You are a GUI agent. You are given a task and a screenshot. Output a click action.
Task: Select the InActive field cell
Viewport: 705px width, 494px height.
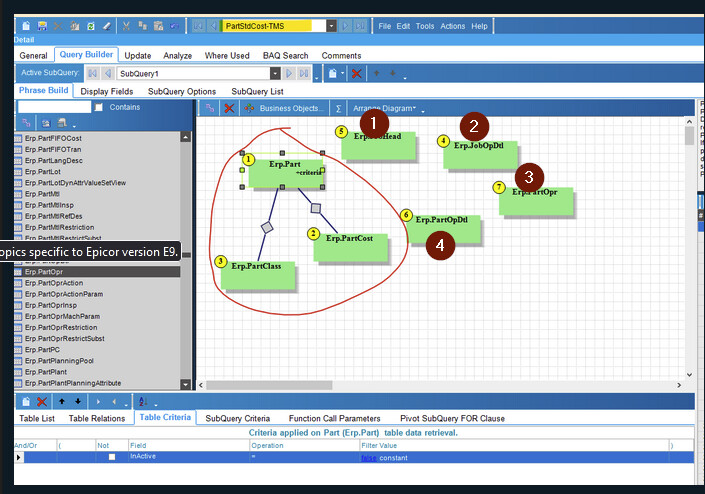[x=189, y=457]
